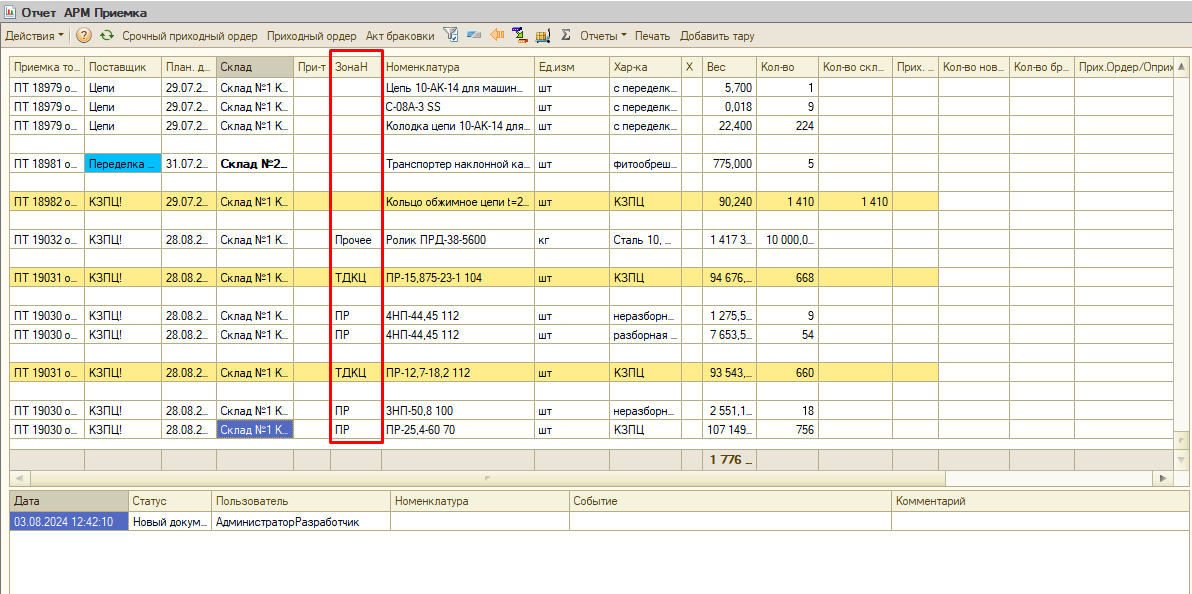
Task: Click the Склад column header
Action: click(255, 68)
